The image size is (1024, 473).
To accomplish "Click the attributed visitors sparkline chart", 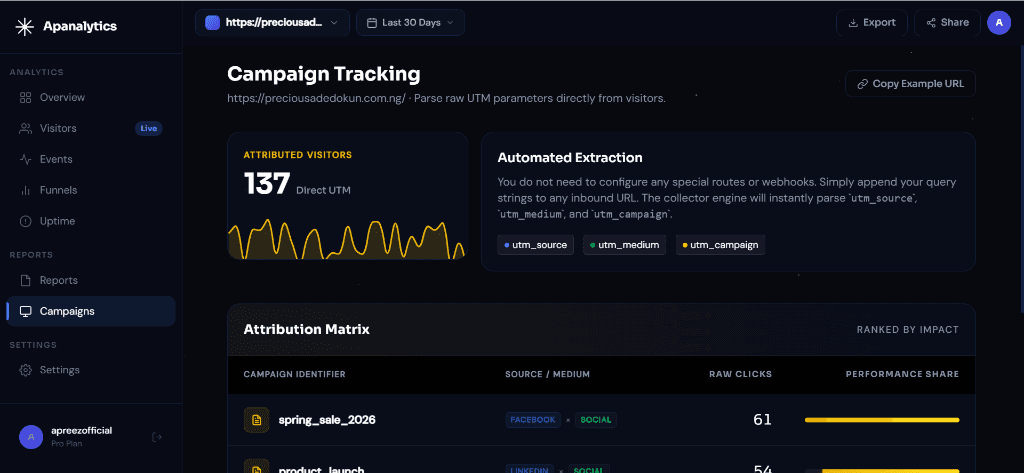I will (347, 239).
